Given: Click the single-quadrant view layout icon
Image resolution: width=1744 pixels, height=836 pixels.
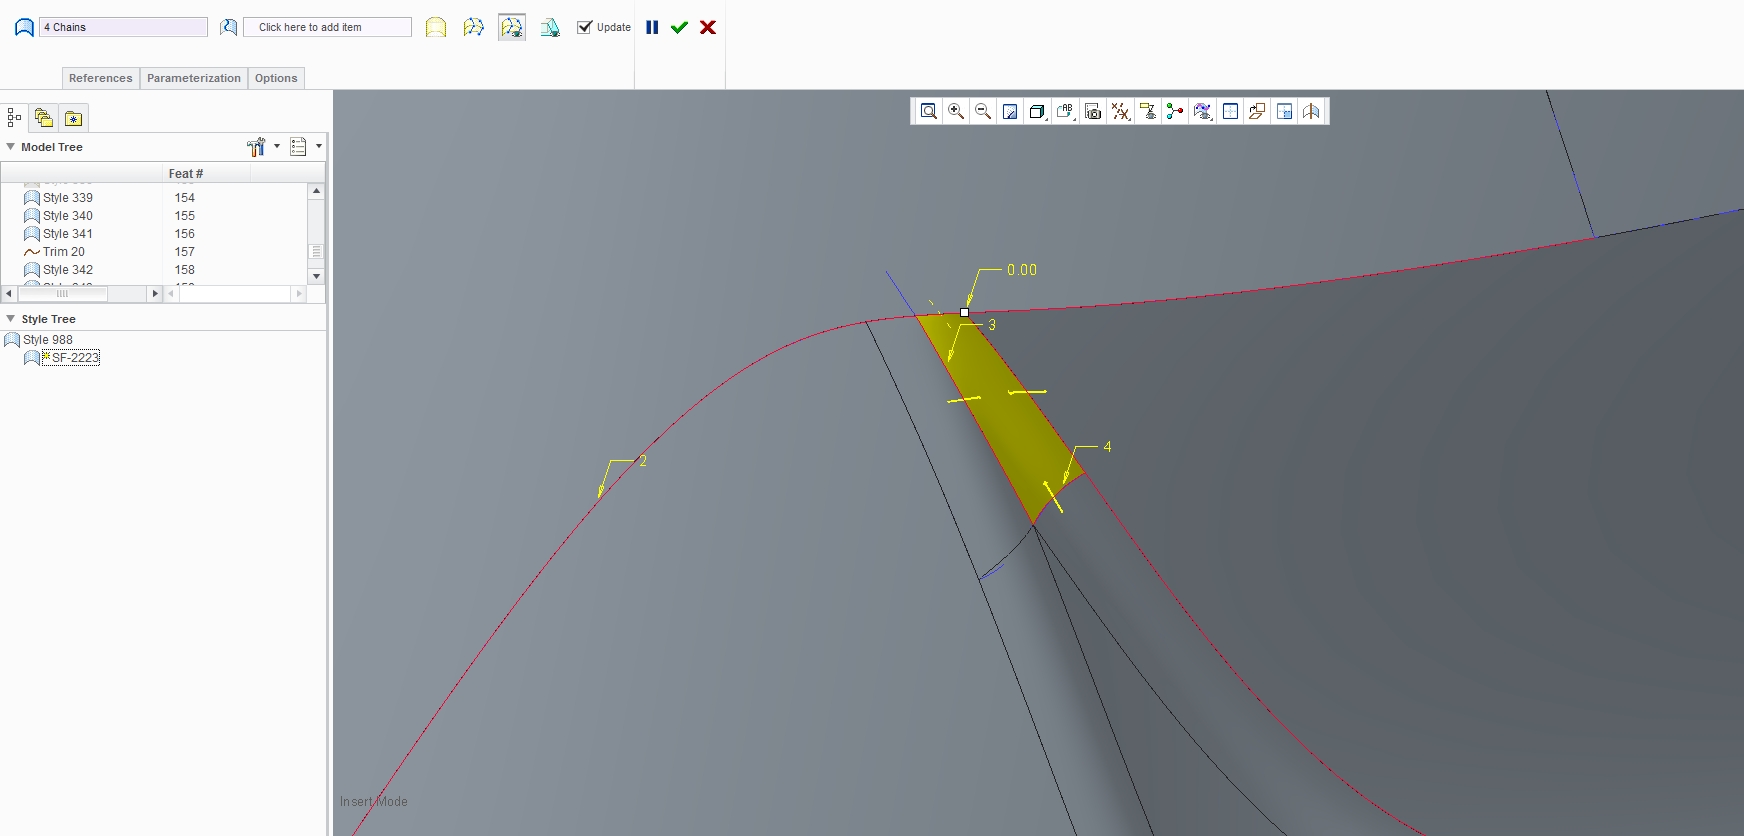Looking at the screenshot, I should point(1285,111).
